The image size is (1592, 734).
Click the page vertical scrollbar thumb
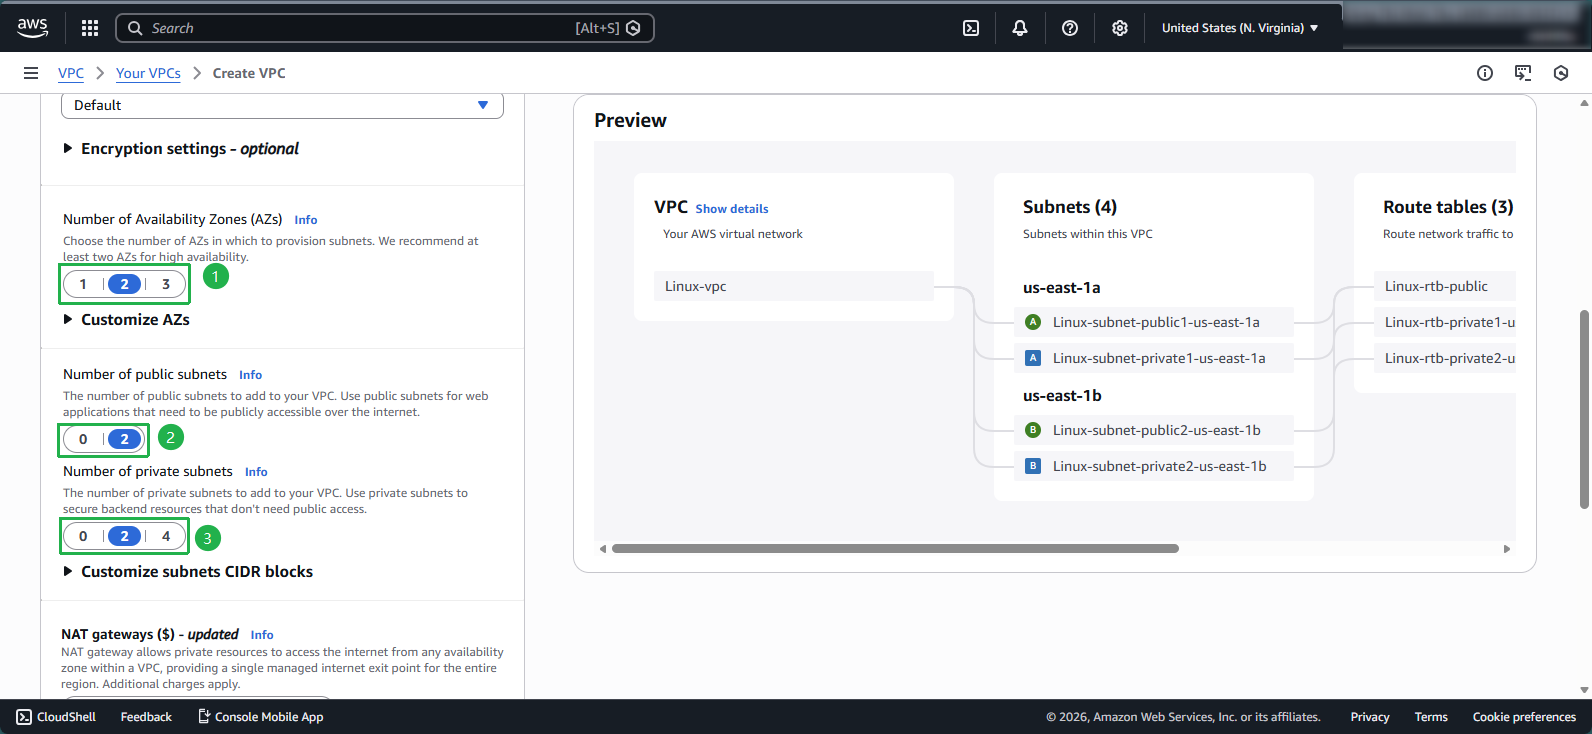(x=1584, y=410)
